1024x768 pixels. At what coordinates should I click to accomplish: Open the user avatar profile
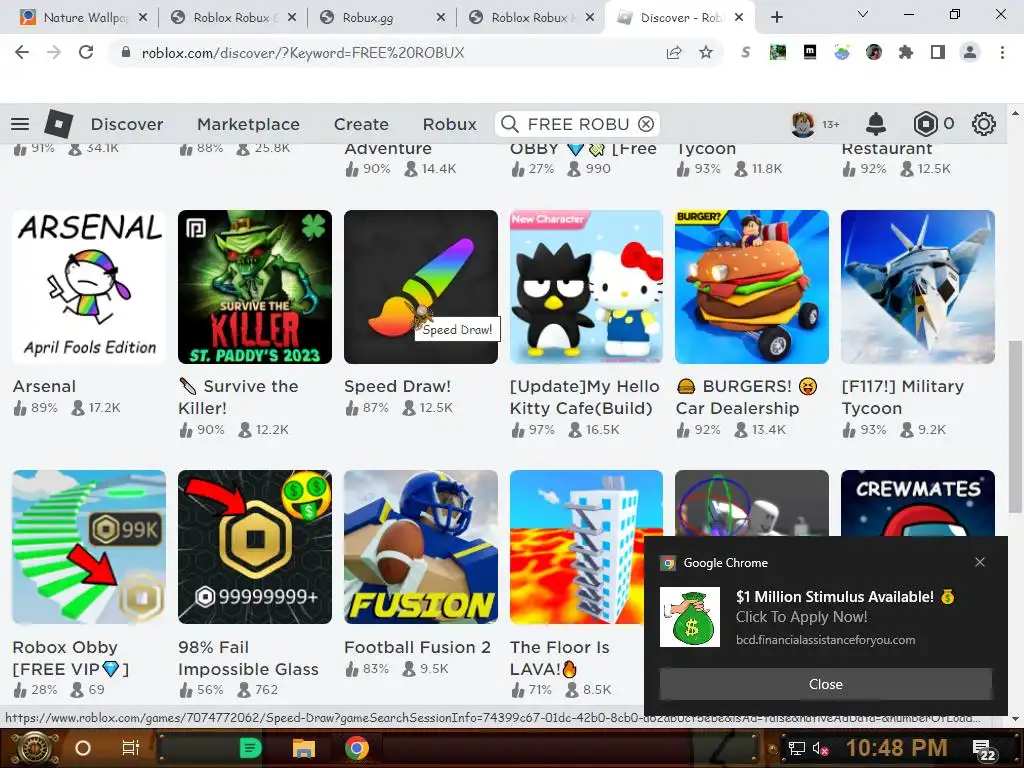point(803,124)
